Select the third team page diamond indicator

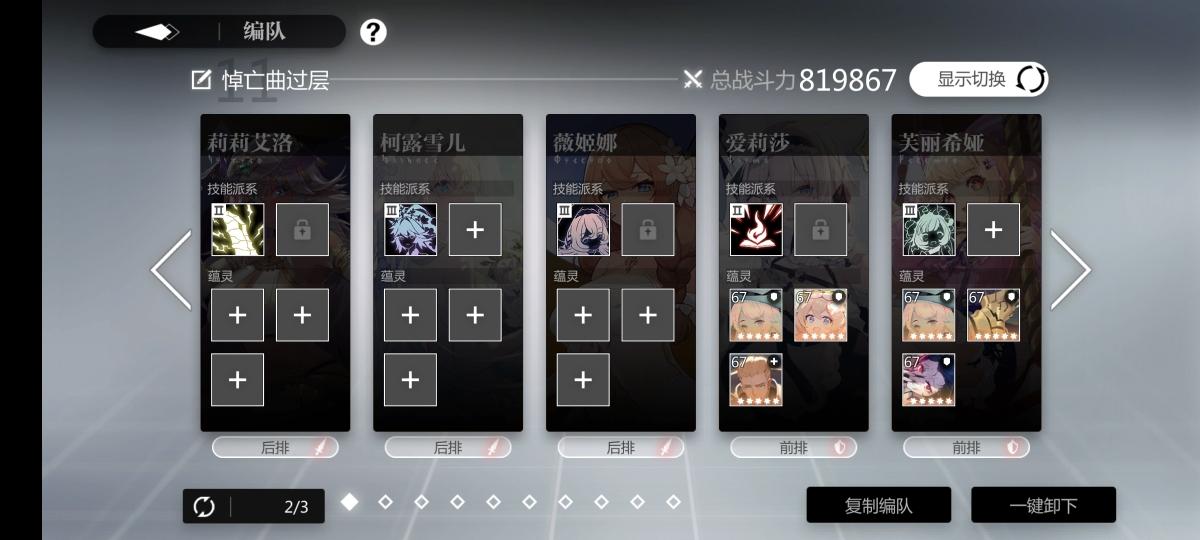[x=421, y=501]
